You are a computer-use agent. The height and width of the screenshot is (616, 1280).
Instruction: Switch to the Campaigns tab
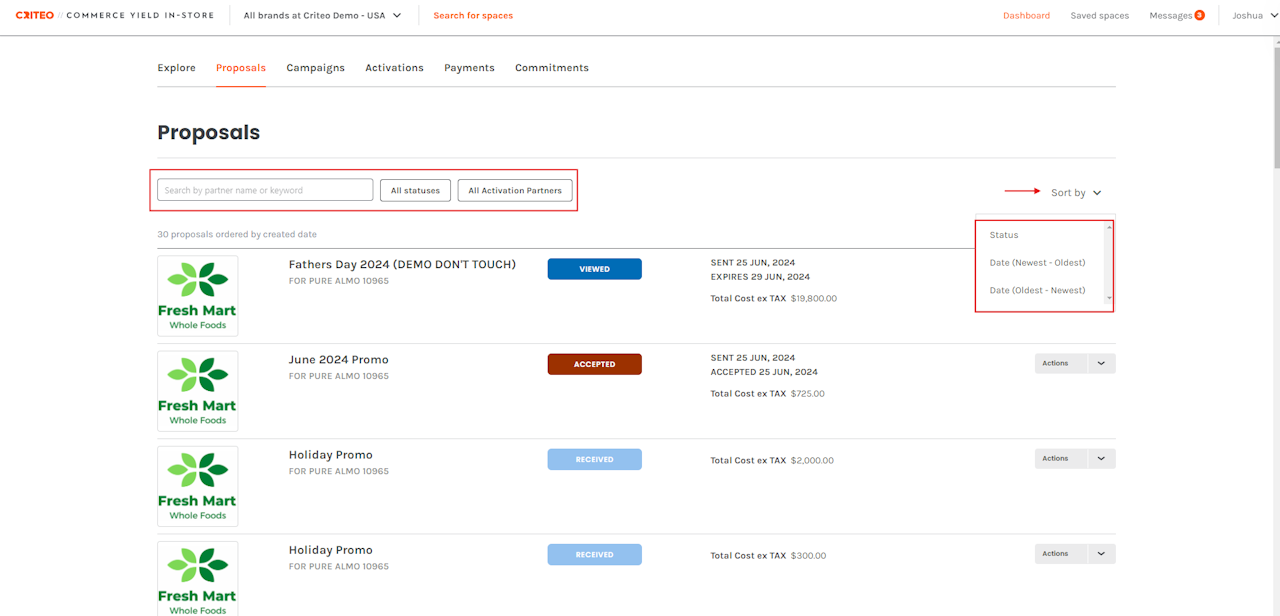click(x=315, y=68)
